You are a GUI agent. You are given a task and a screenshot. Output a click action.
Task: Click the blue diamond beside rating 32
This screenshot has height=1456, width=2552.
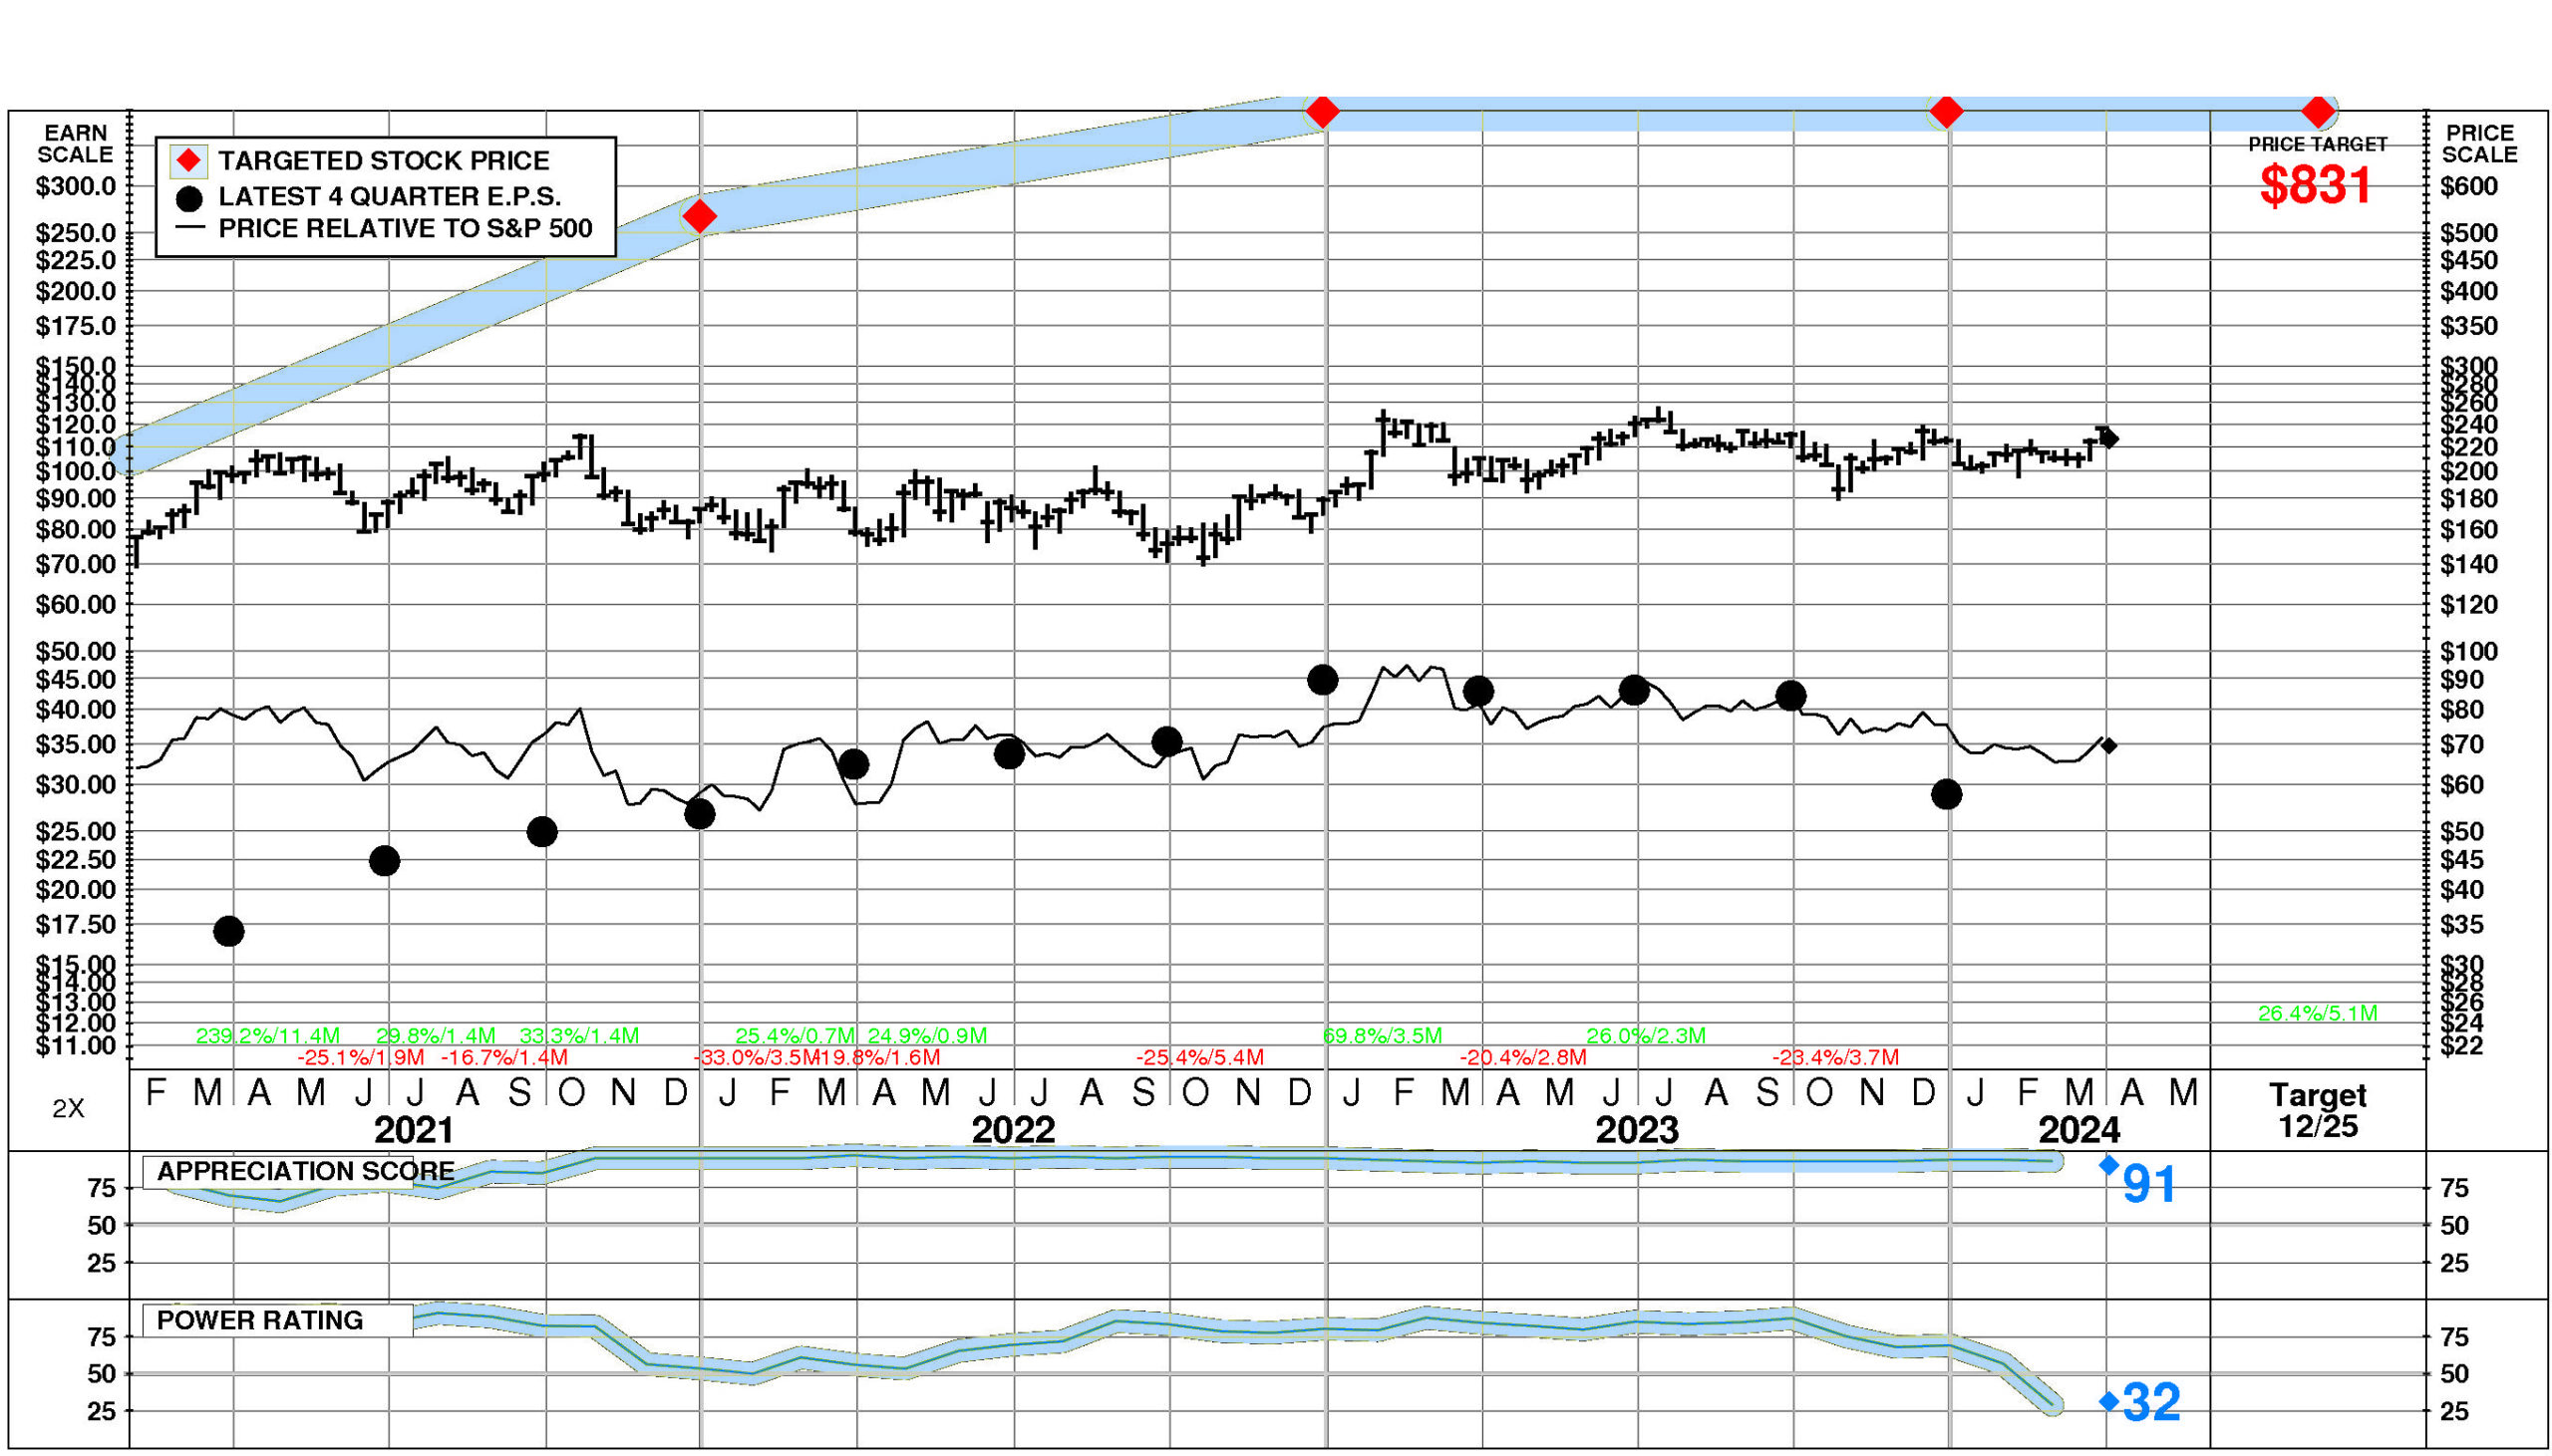pyautogui.click(x=2108, y=1401)
